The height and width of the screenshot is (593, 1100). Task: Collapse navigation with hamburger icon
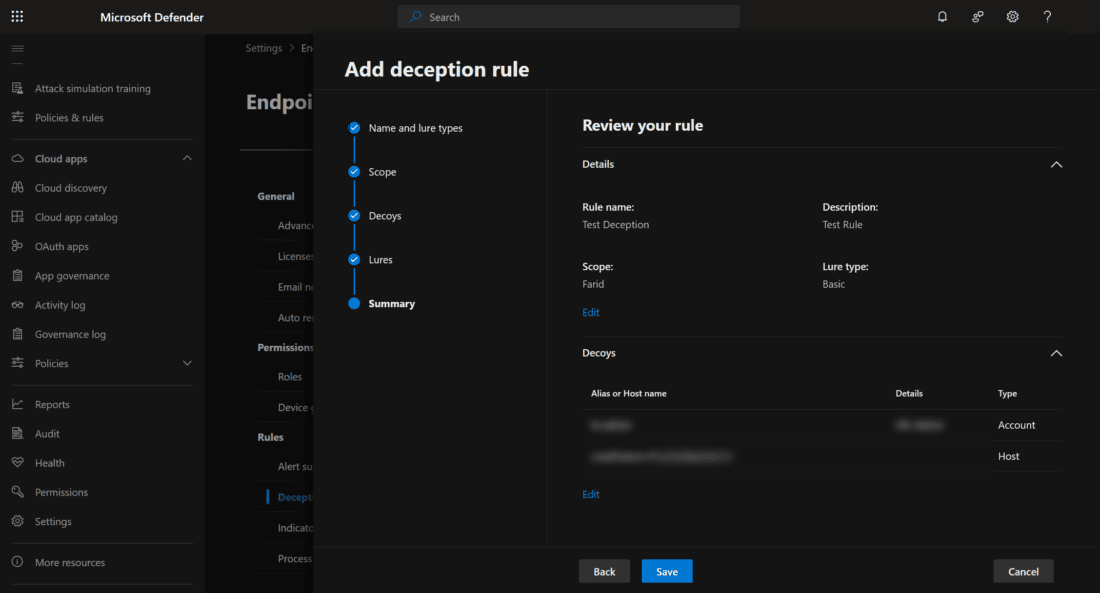coord(18,48)
